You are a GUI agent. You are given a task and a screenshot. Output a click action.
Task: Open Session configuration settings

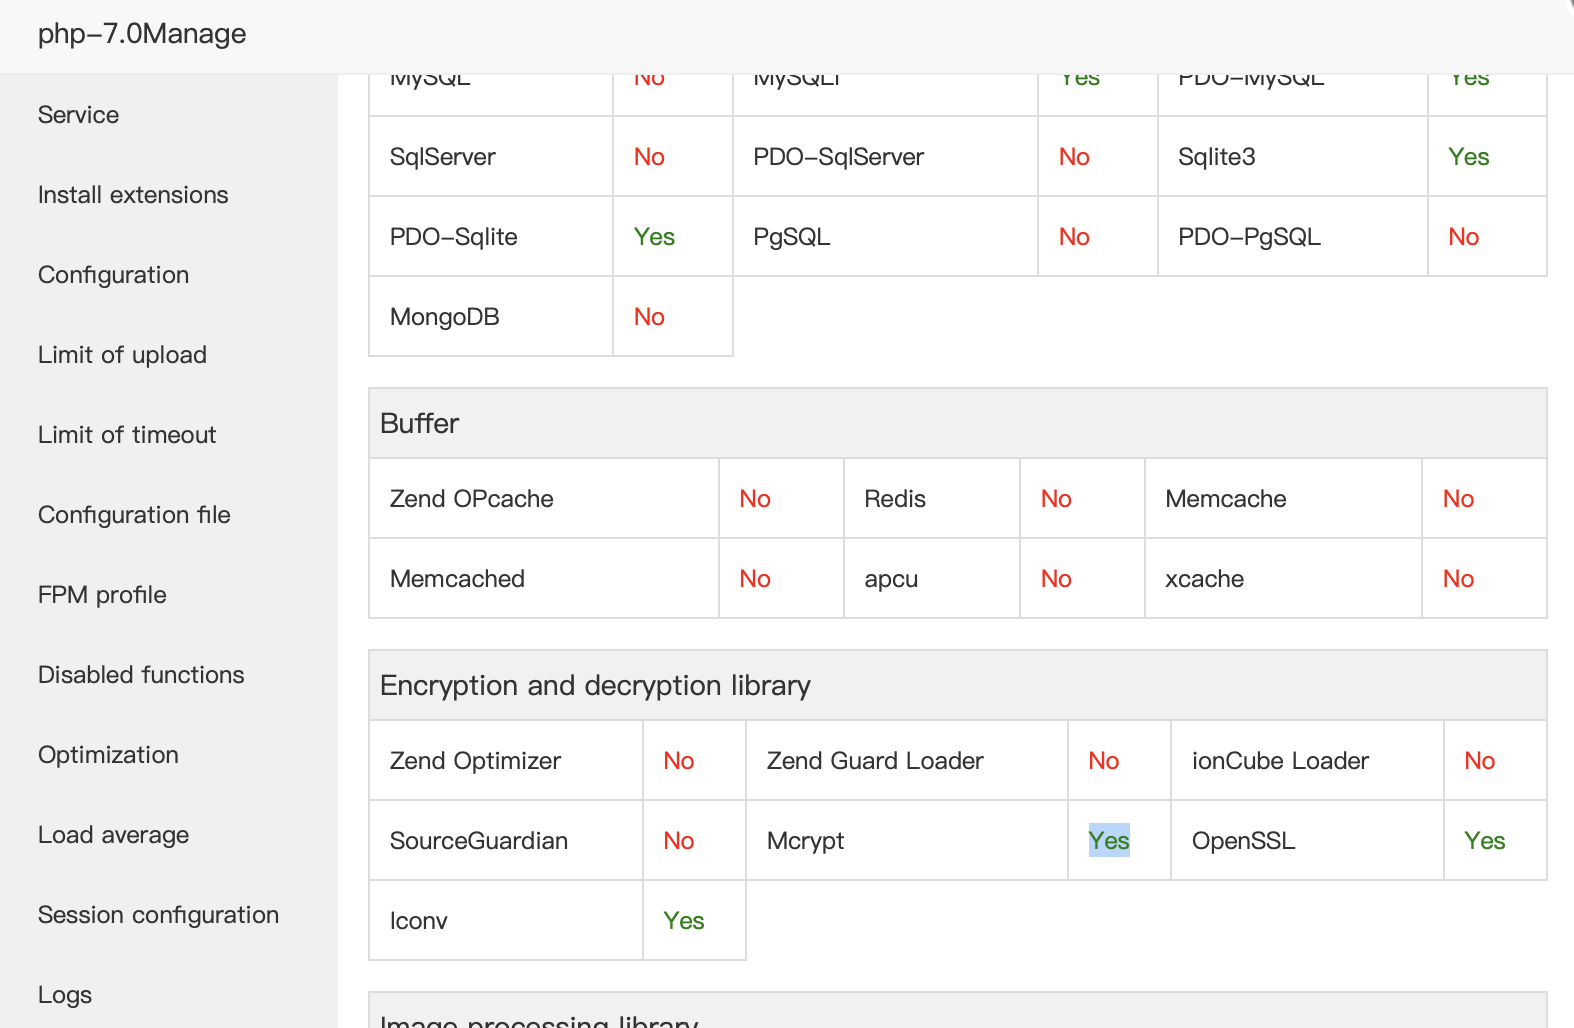pos(158,915)
